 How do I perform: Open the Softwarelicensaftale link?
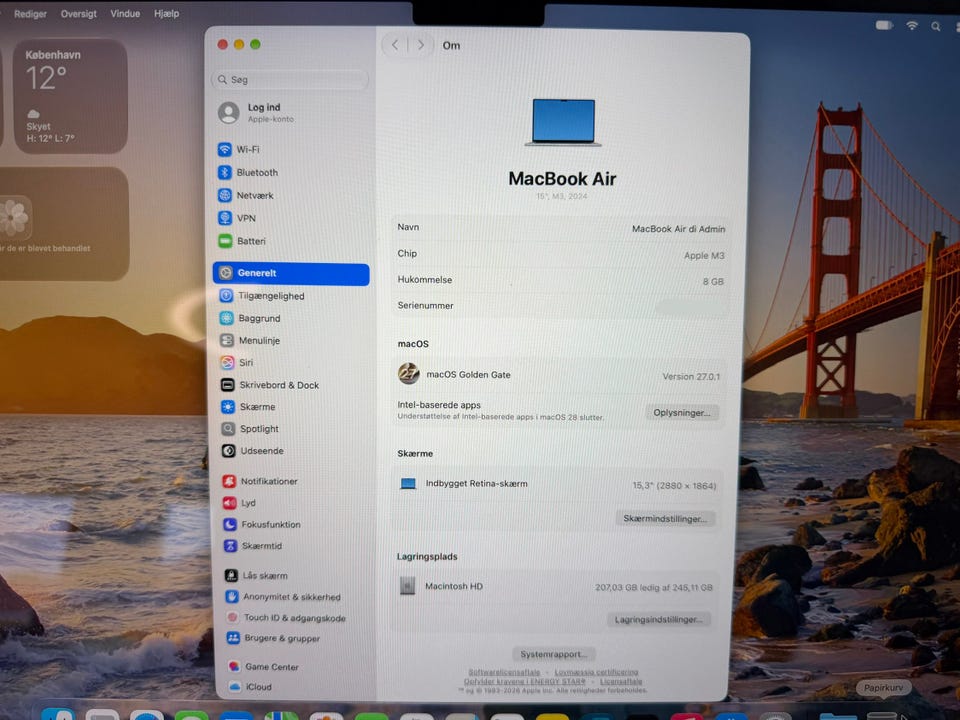point(504,672)
